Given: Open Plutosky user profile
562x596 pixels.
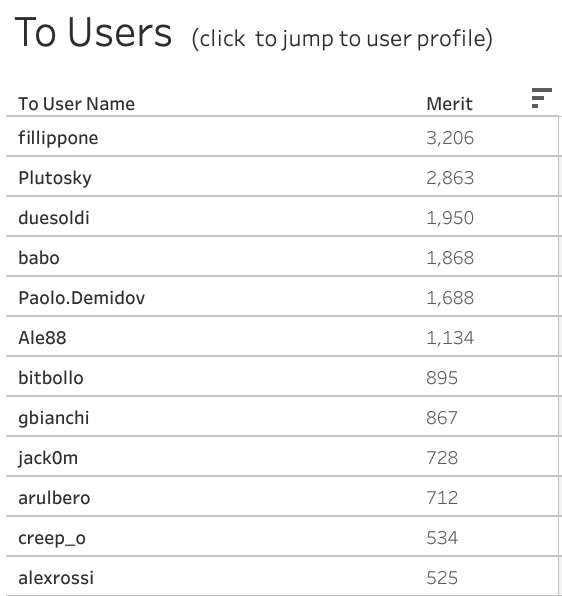Looking at the screenshot, I should click(x=55, y=178).
